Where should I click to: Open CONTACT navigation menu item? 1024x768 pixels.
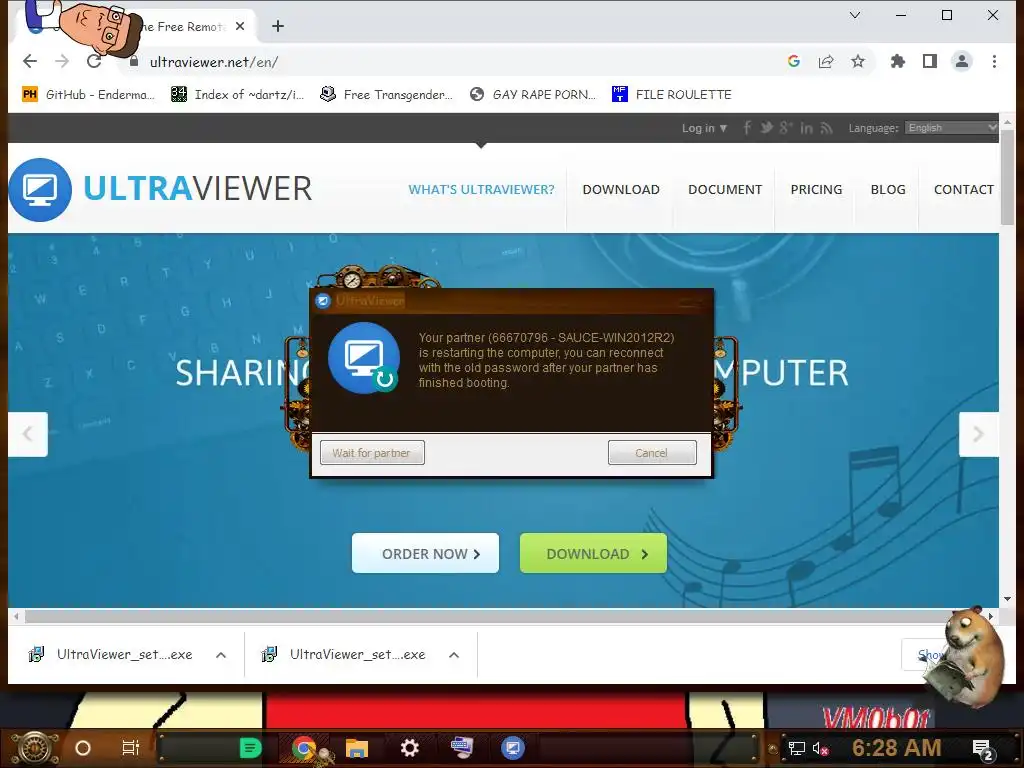(964, 189)
